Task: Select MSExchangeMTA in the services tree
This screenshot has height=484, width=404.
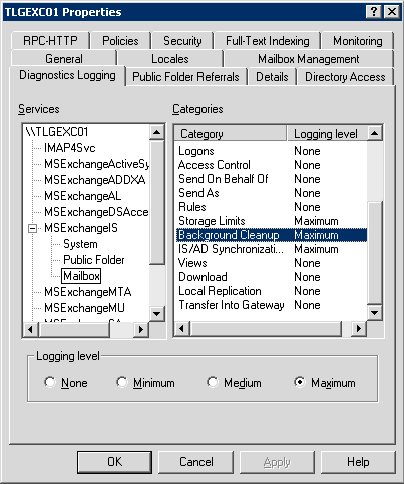Action: tap(88, 292)
